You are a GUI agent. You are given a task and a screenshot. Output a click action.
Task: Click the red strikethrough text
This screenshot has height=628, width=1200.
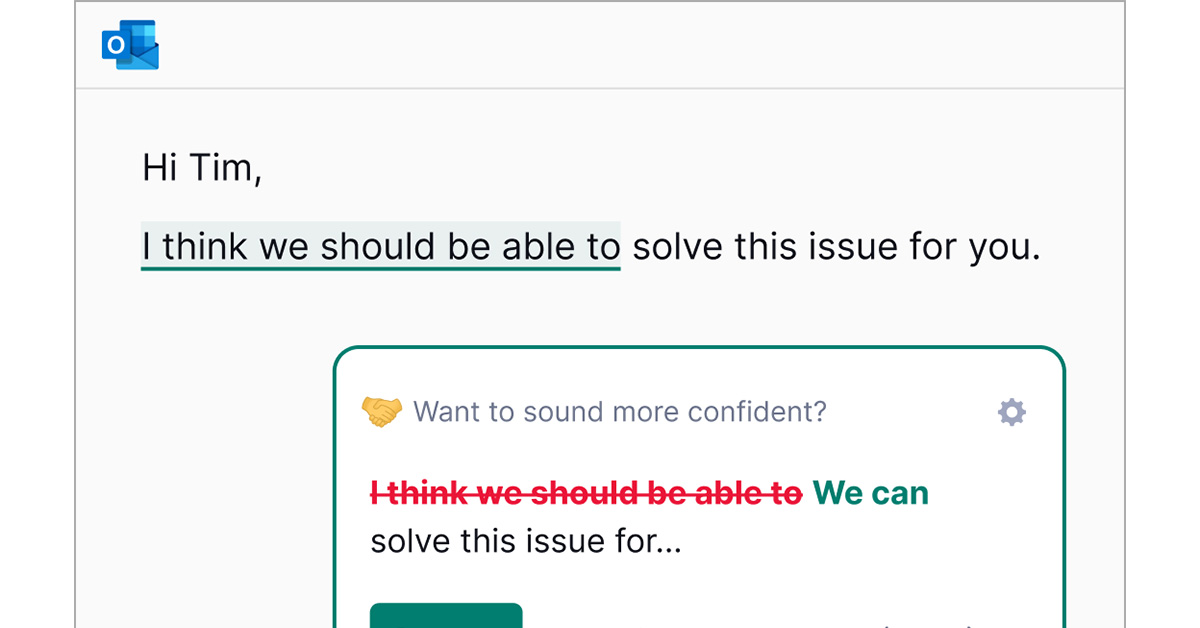tap(586, 493)
